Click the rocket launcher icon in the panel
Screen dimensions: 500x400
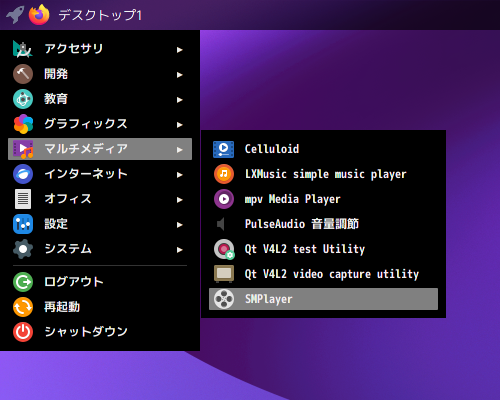click(15, 14)
